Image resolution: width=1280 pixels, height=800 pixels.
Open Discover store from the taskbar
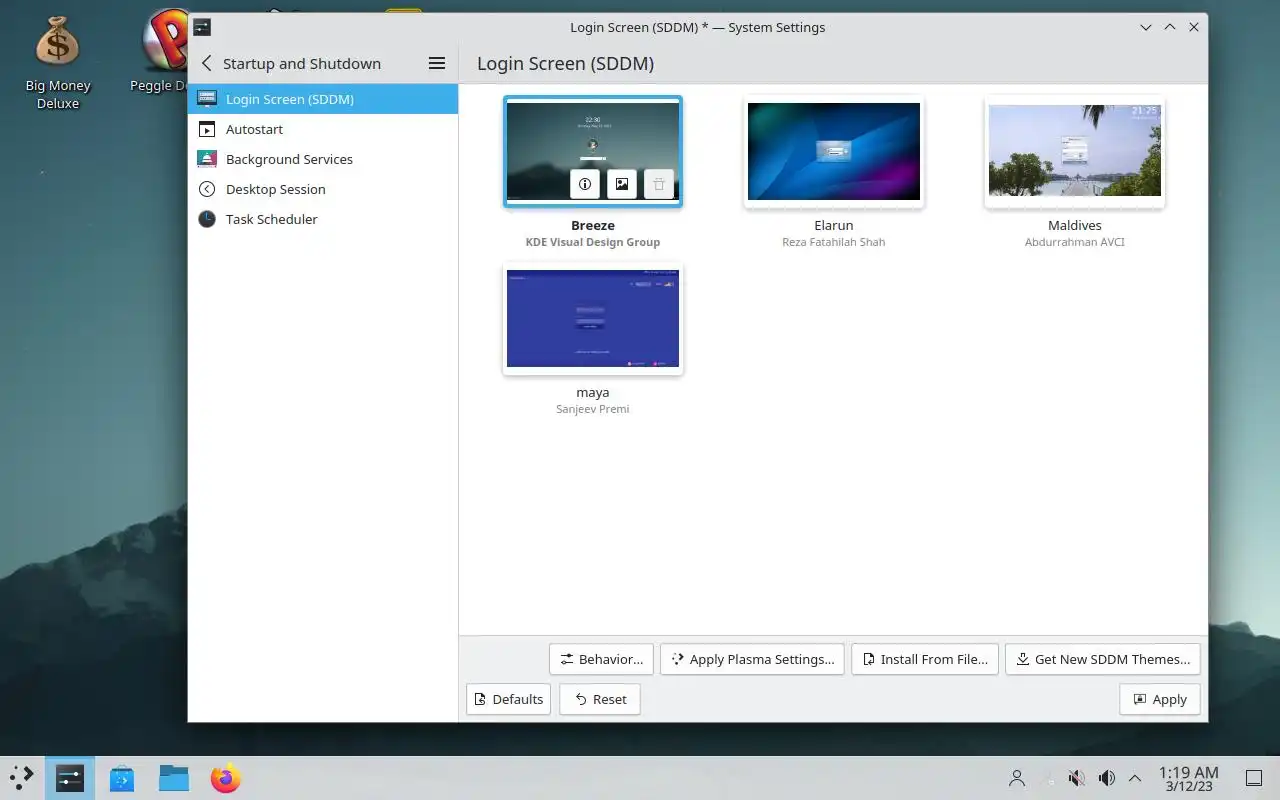[x=122, y=777]
